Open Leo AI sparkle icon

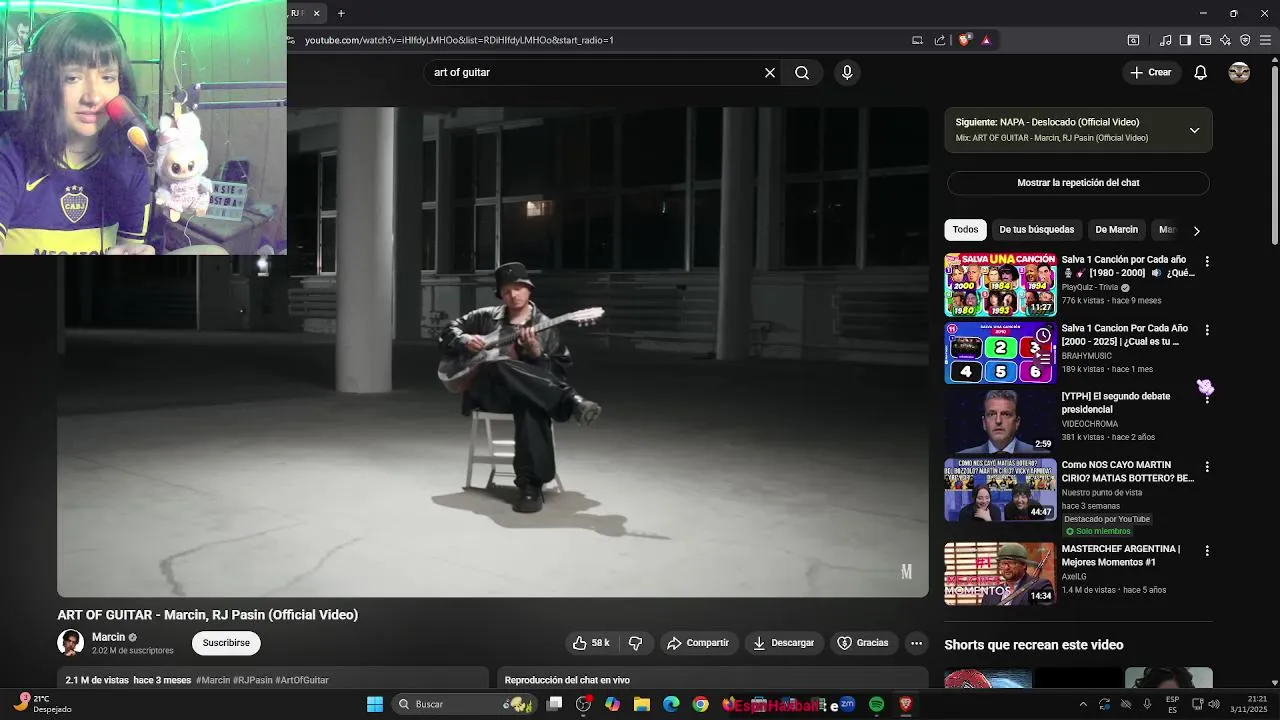pyautogui.click(x=1225, y=40)
